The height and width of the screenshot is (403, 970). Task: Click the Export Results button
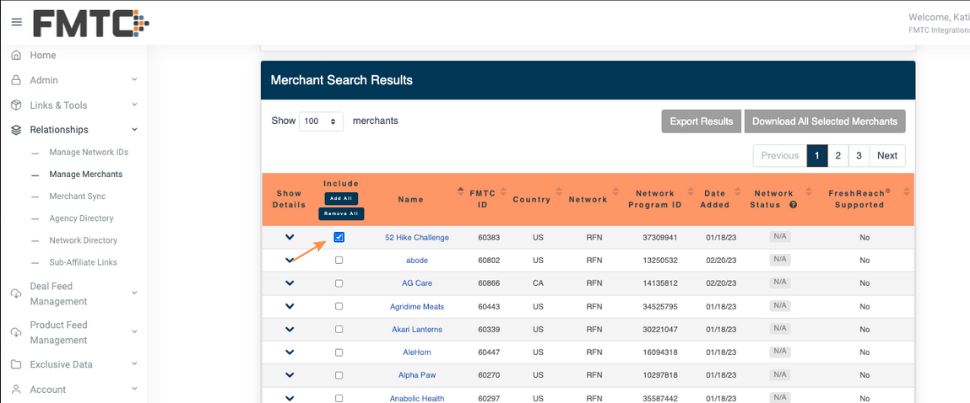click(x=701, y=122)
